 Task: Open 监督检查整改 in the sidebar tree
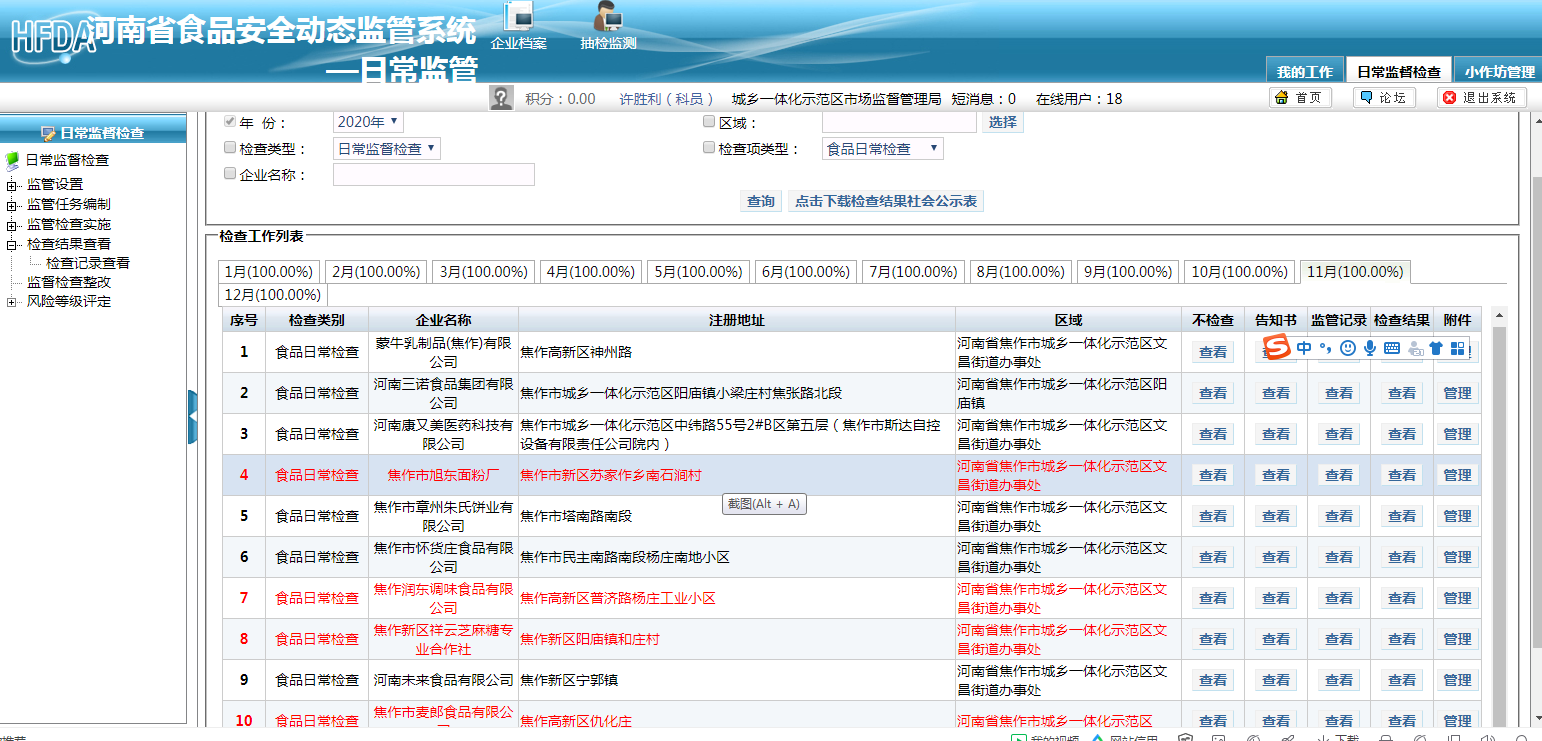tap(69, 282)
